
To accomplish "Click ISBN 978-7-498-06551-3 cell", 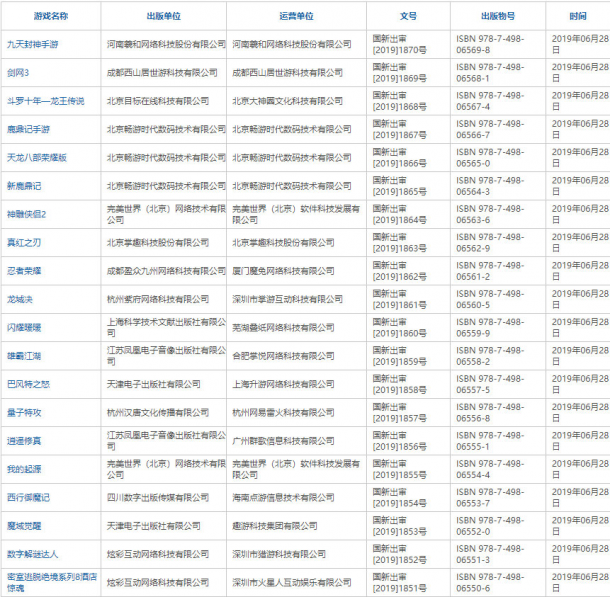I will click(490, 554).
